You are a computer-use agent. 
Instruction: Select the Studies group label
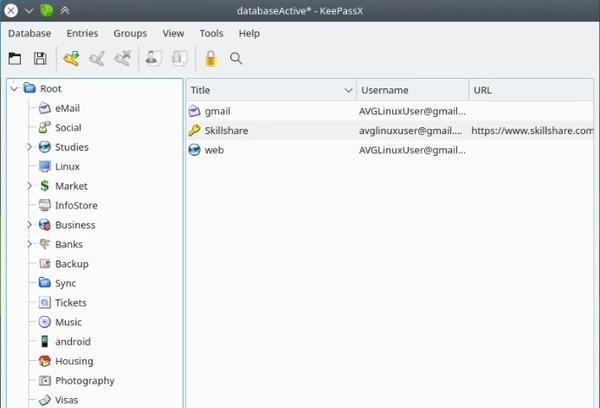click(x=72, y=147)
